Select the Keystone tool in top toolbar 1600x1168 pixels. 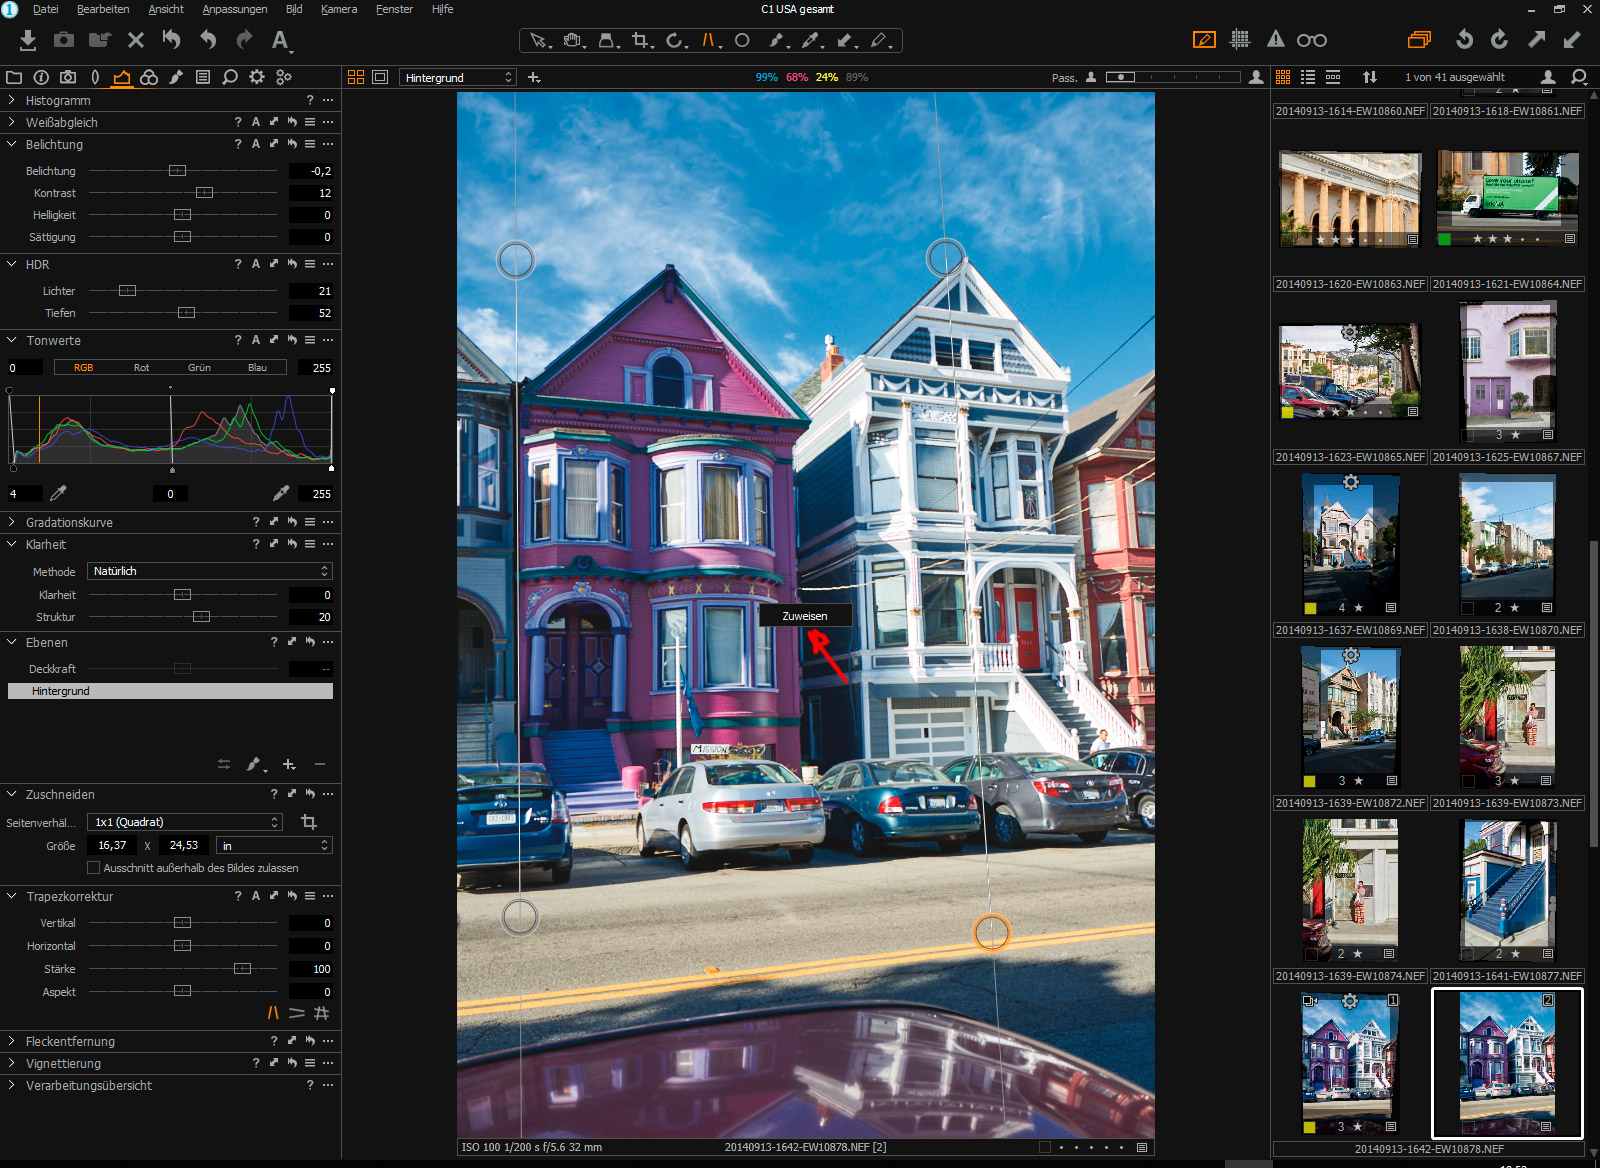tap(710, 41)
